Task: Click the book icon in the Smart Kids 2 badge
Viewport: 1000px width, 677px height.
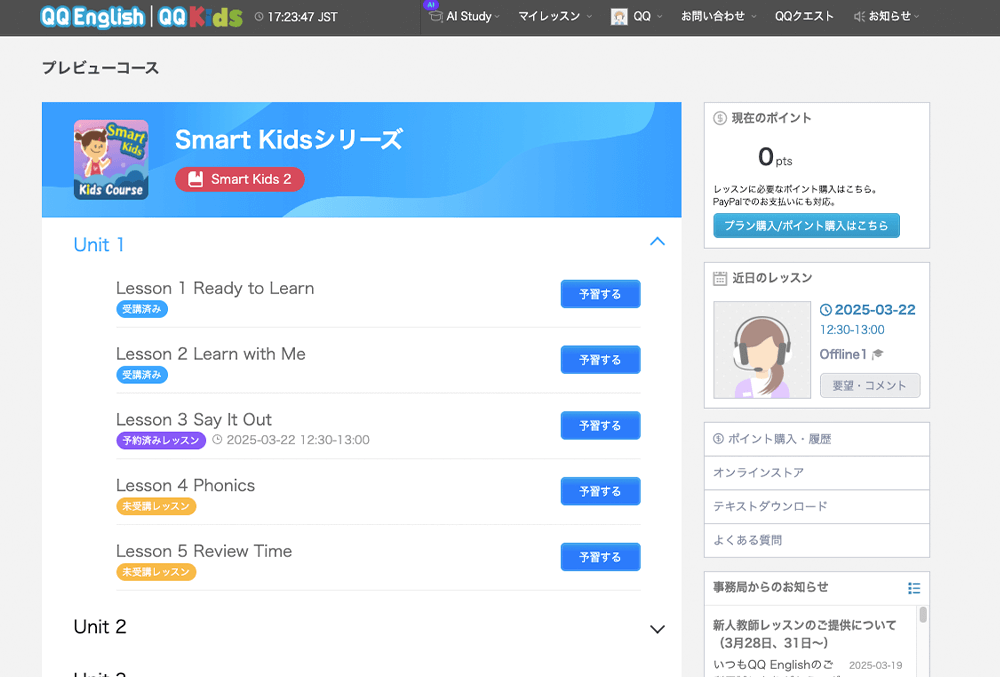Action: [195, 179]
